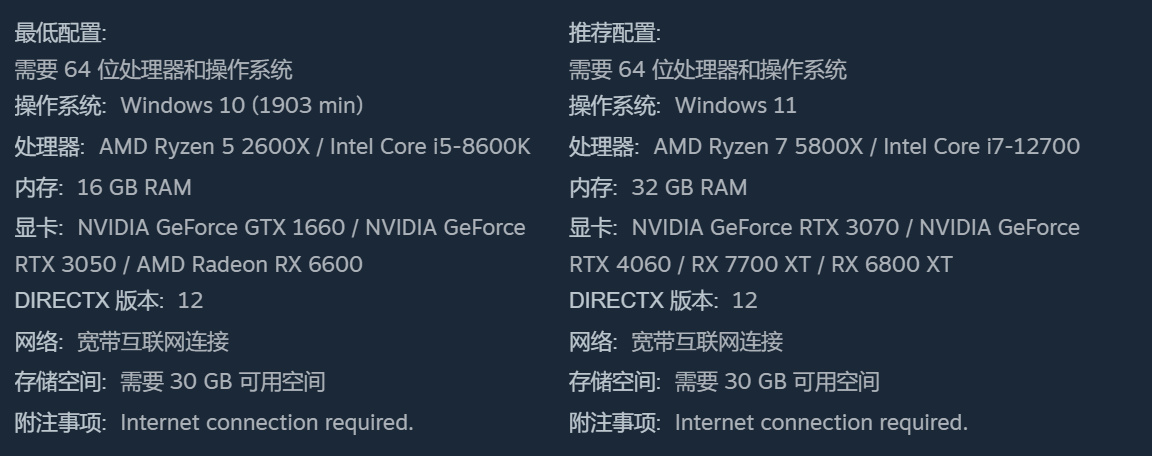The image size is (1152, 456).
Task: Click the 推荐配置 heading
Action: pos(615,33)
